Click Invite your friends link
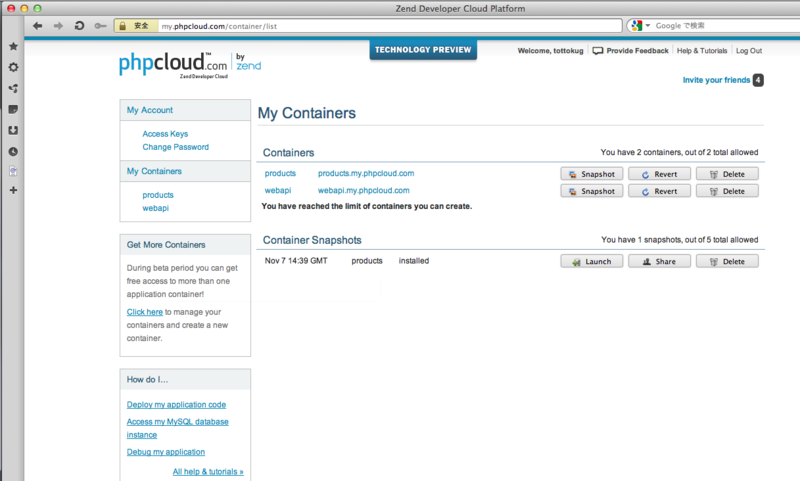 [x=716, y=80]
